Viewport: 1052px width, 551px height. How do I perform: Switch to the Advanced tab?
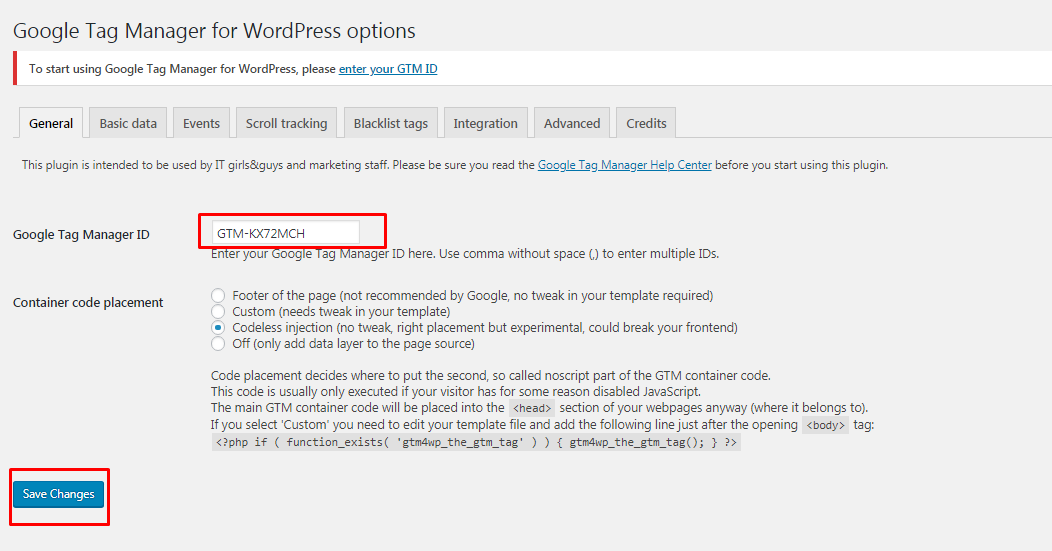(572, 123)
